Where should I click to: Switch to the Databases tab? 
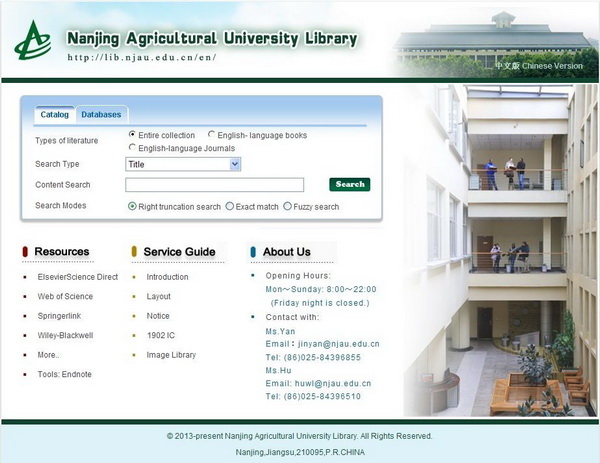pyautogui.click(x=101, y=114)
